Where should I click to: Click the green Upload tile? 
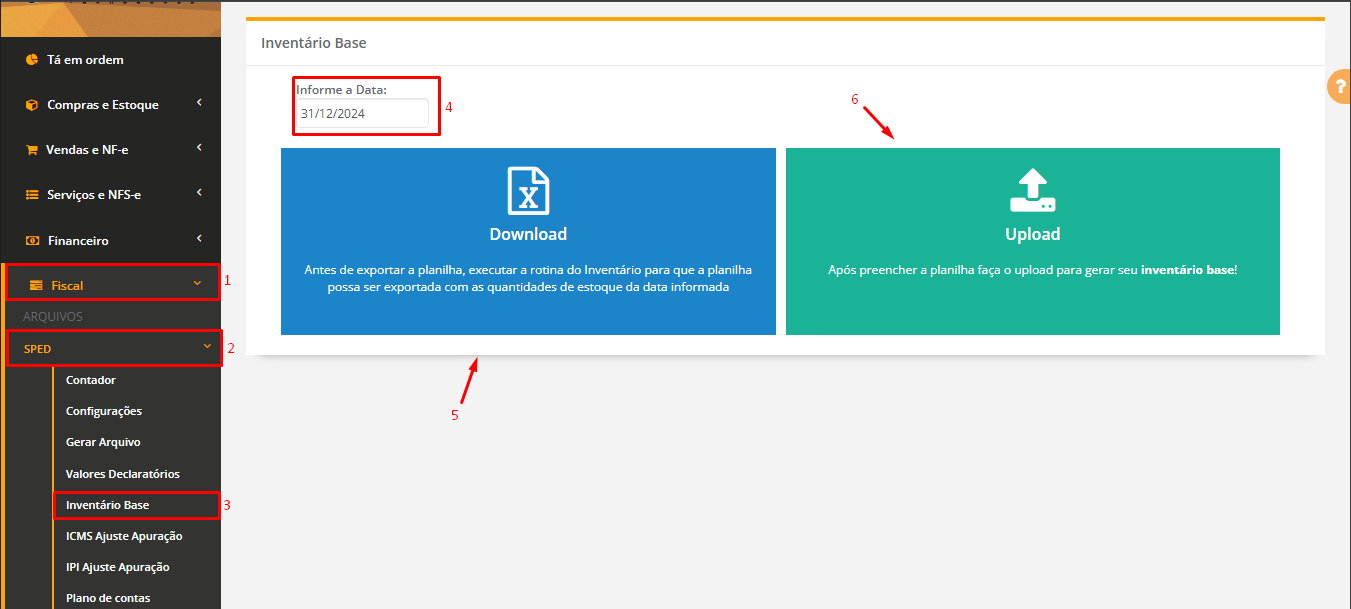tap(1032, 242)
